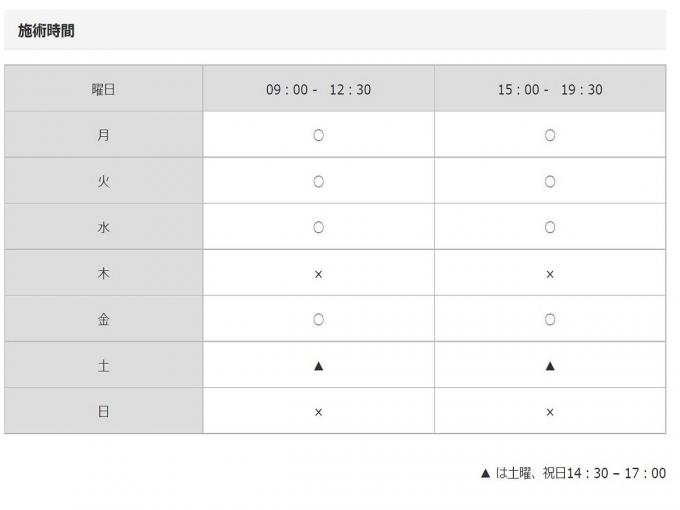Click the 日 row label
680x510 pixels.
[103, 412]
